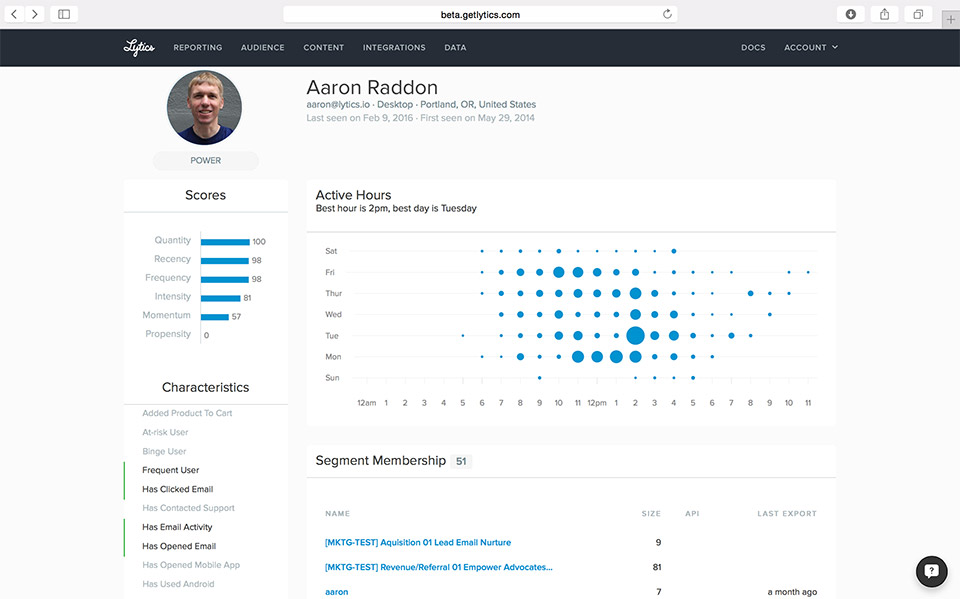960x599 pixels.
Task: Toggle the Safari sidebar icon
Action: click(64, 14)
